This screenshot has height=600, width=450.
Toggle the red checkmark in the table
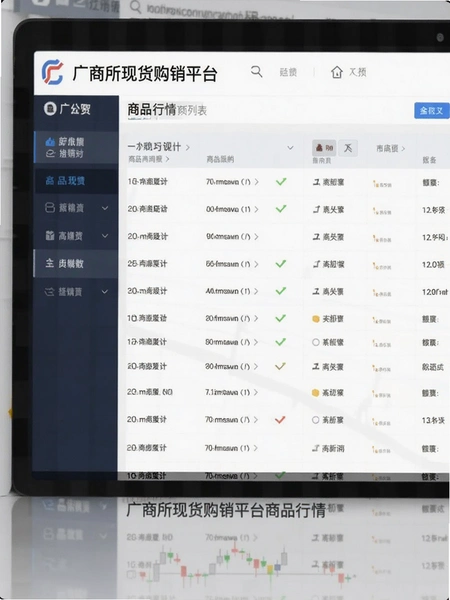click(280, 420)
